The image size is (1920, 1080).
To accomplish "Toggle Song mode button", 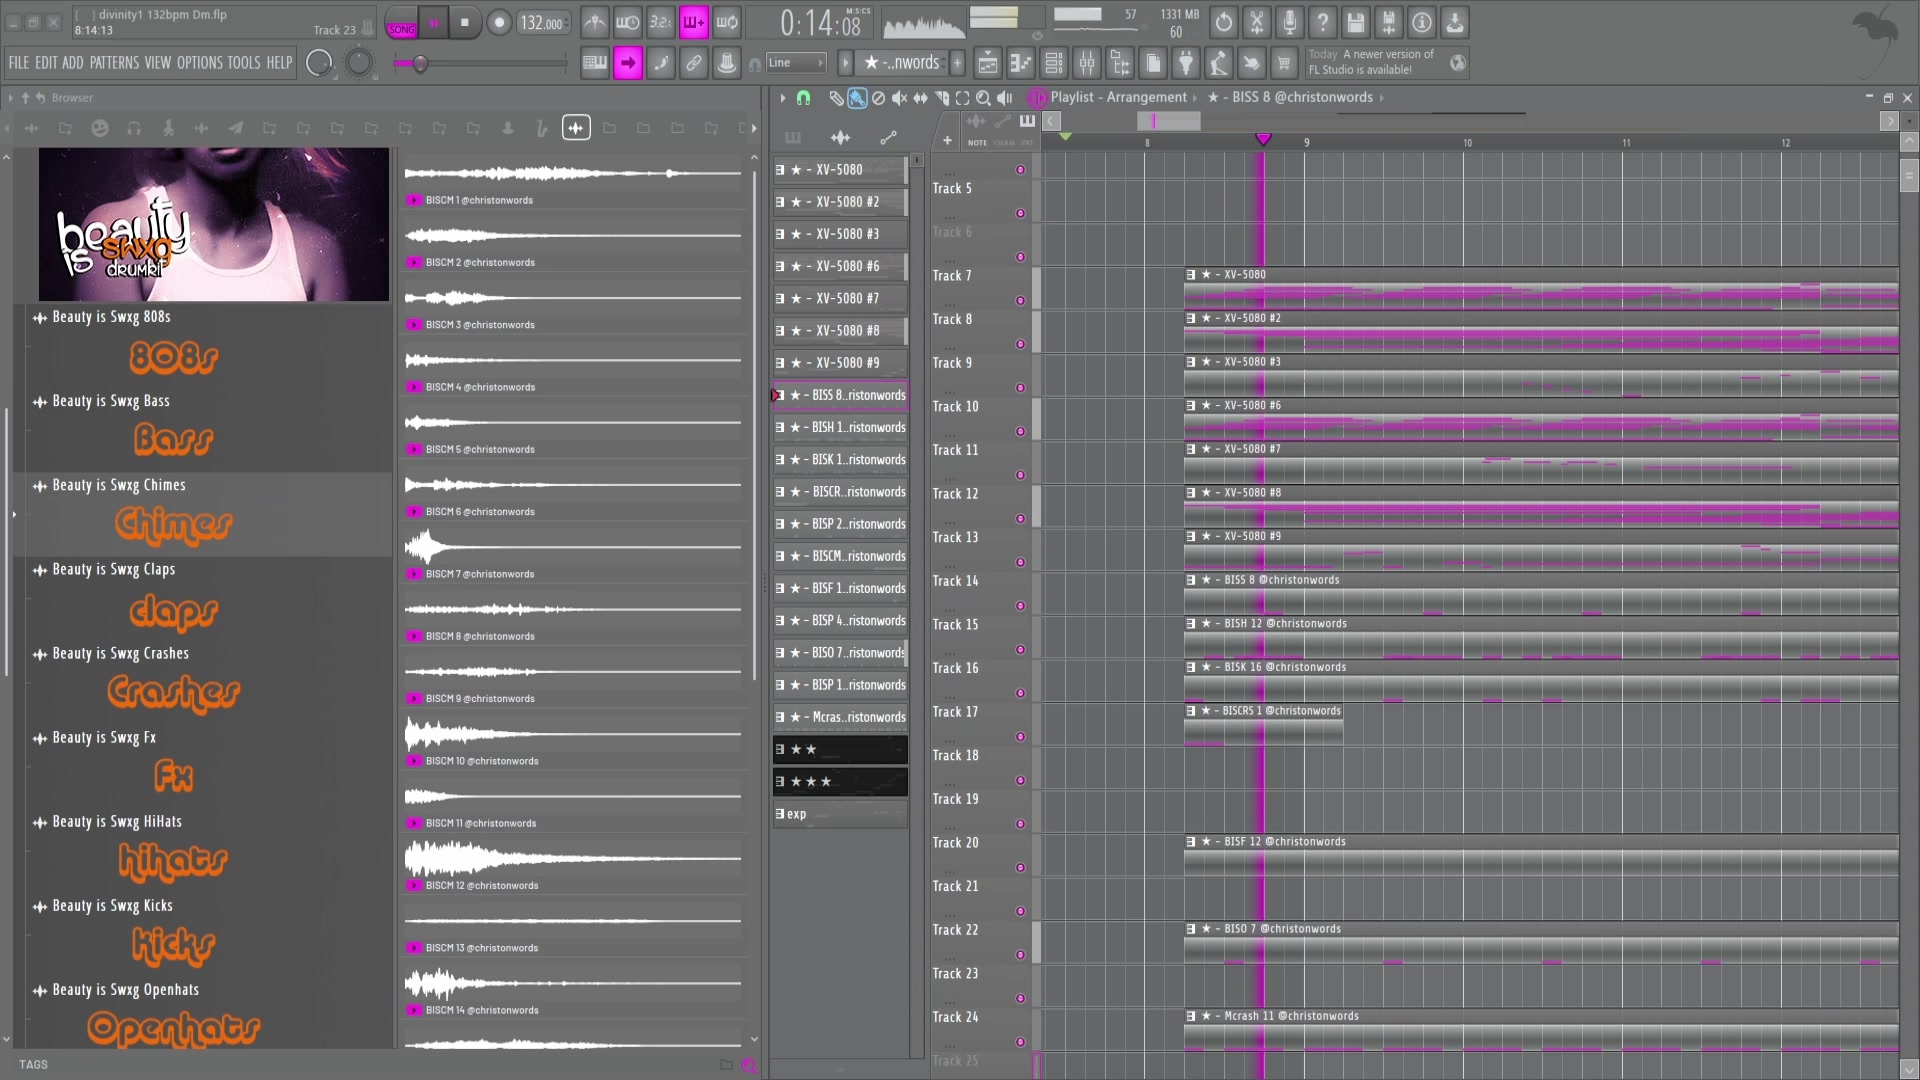I will [401, 23].
